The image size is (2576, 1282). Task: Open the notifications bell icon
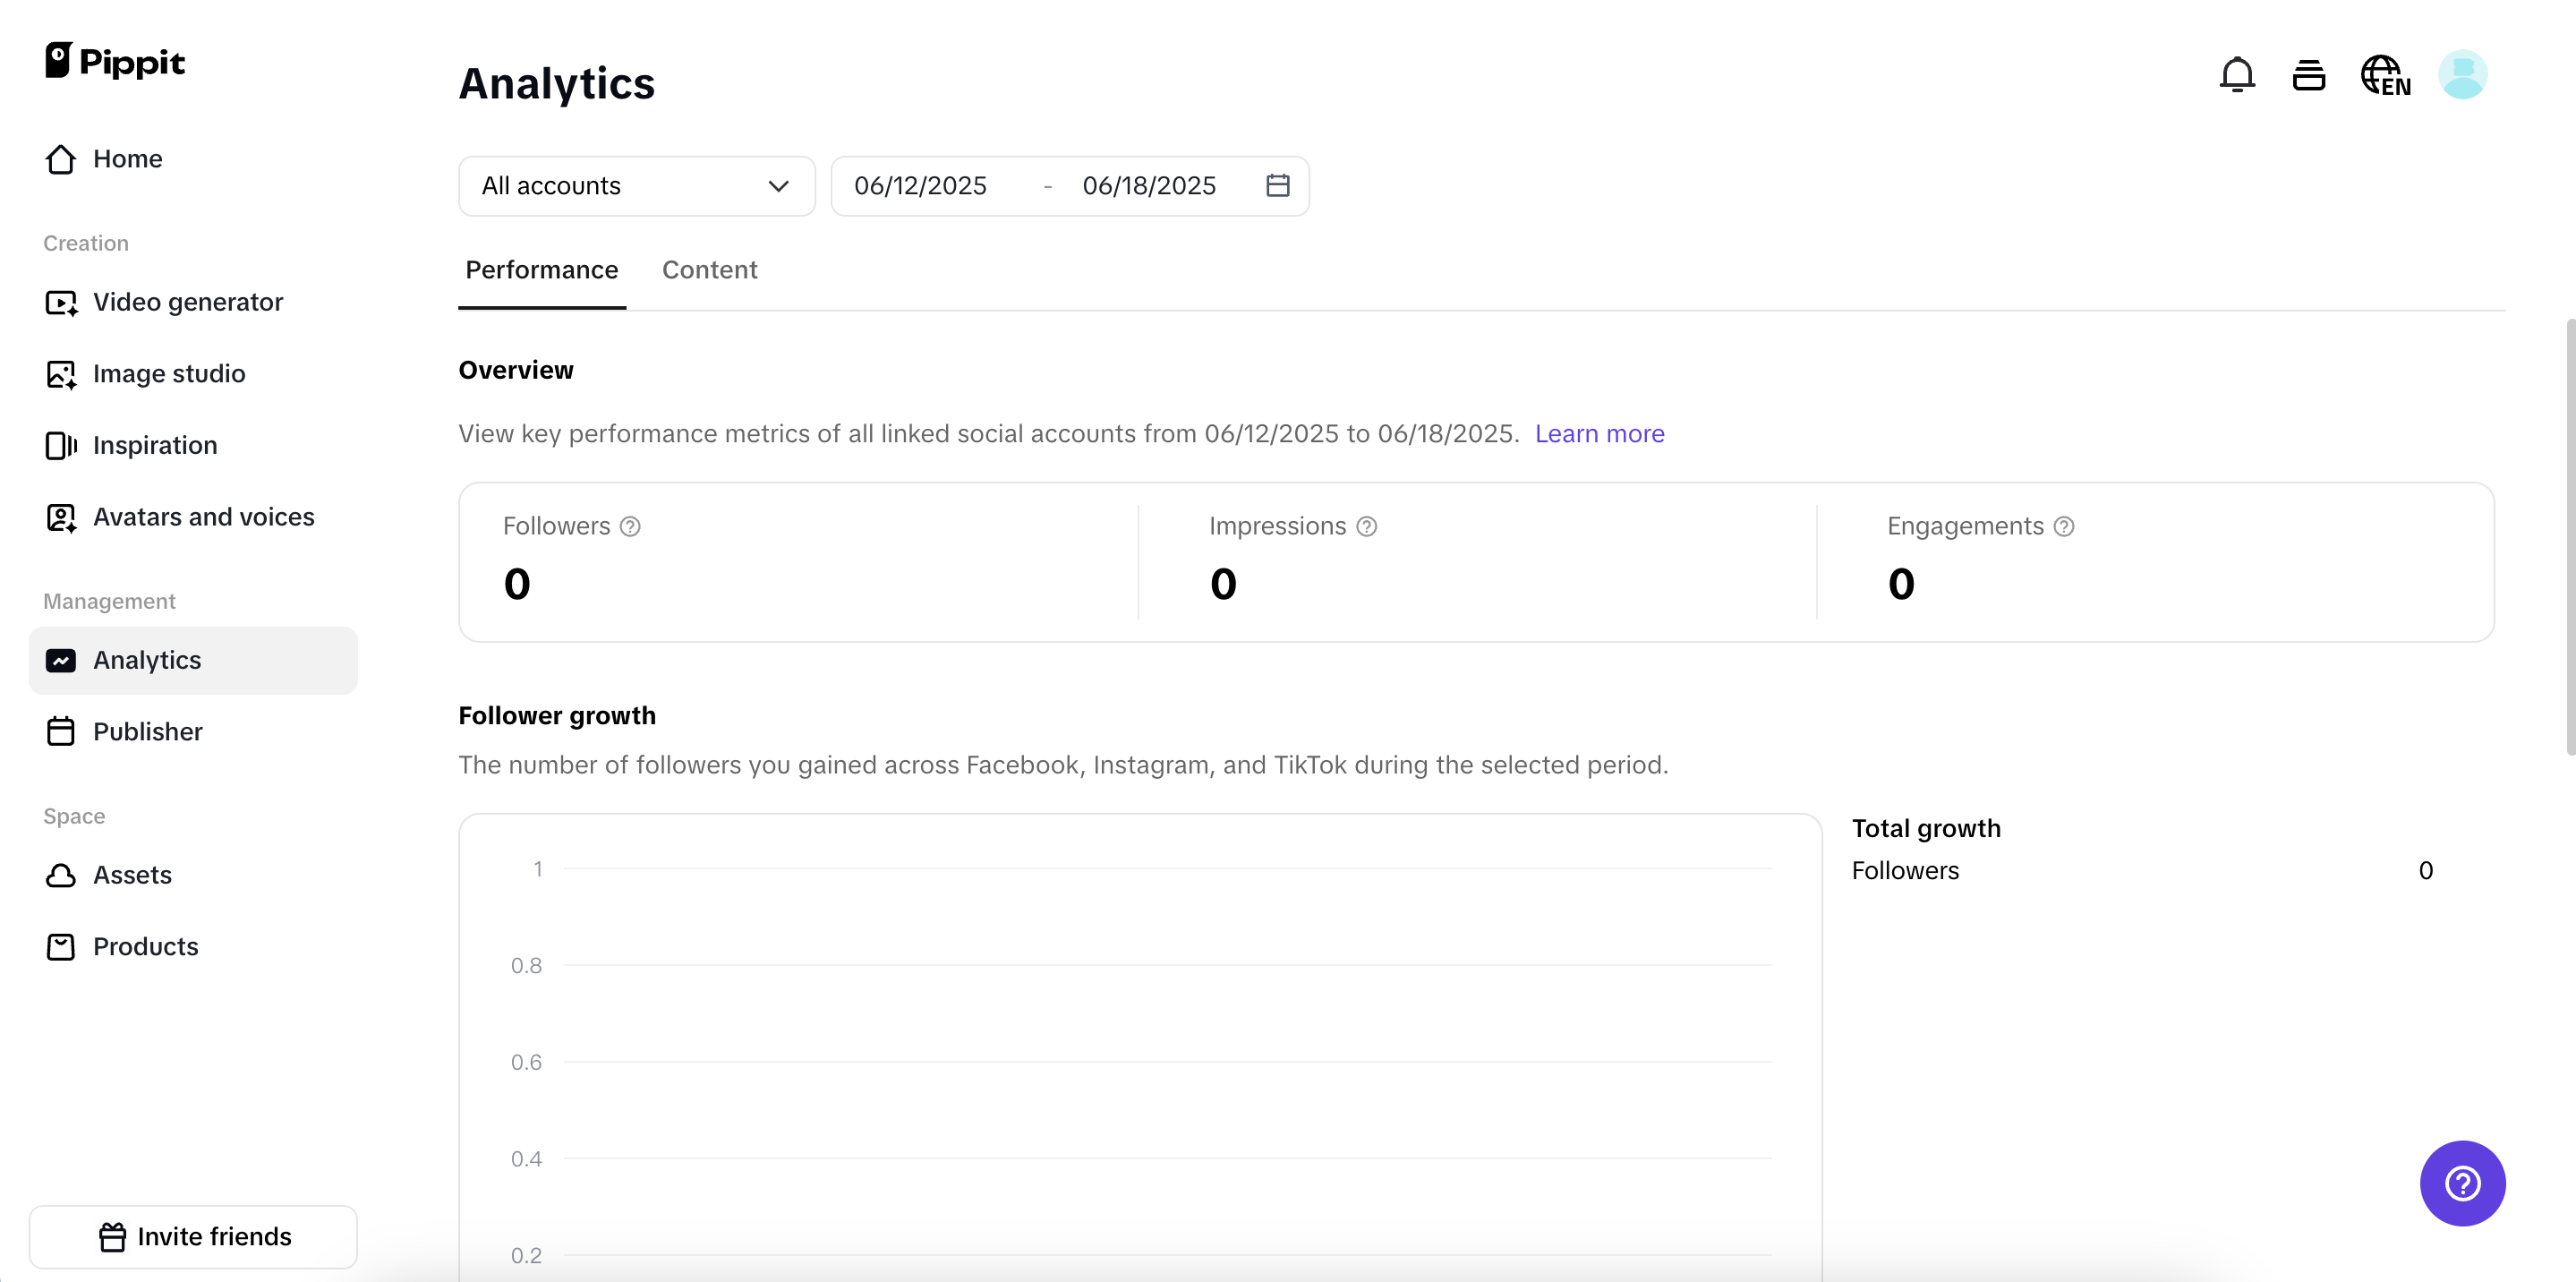click(x=2236, y=75)
